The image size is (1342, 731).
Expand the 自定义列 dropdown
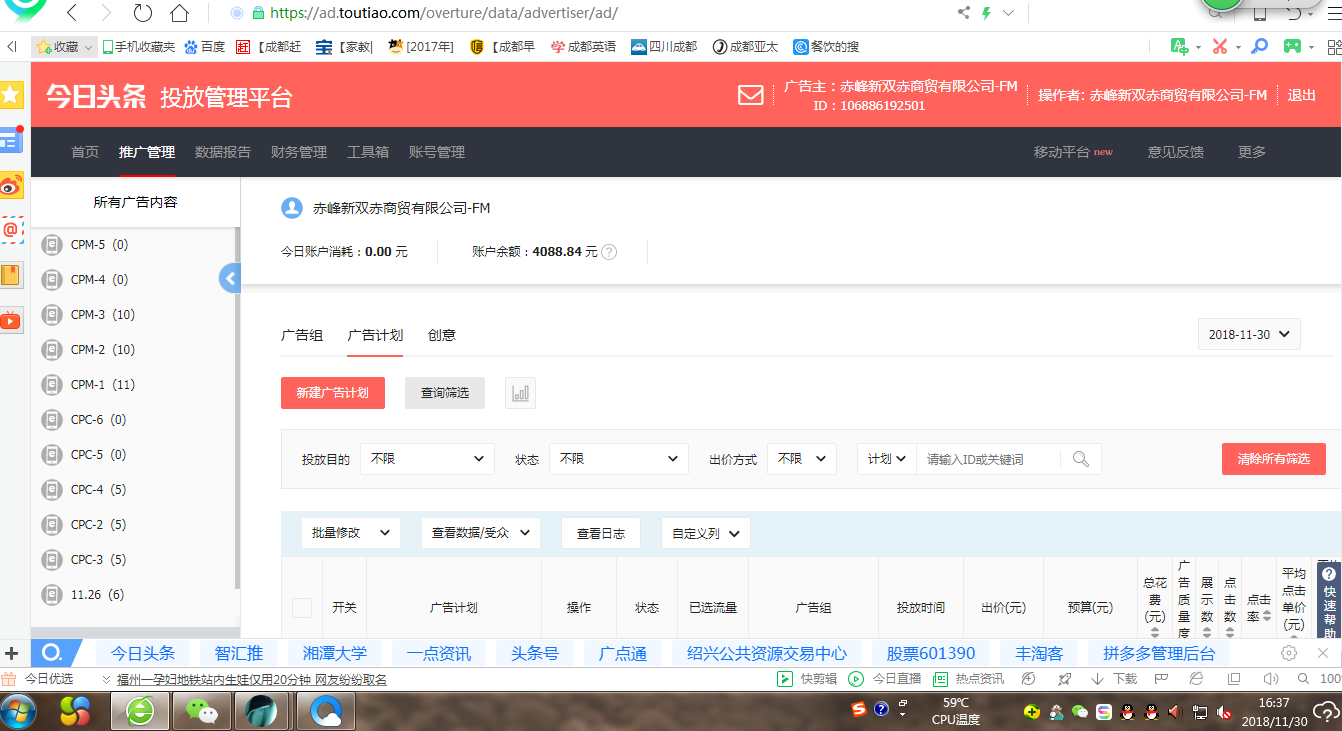click(x=706, y=533)
